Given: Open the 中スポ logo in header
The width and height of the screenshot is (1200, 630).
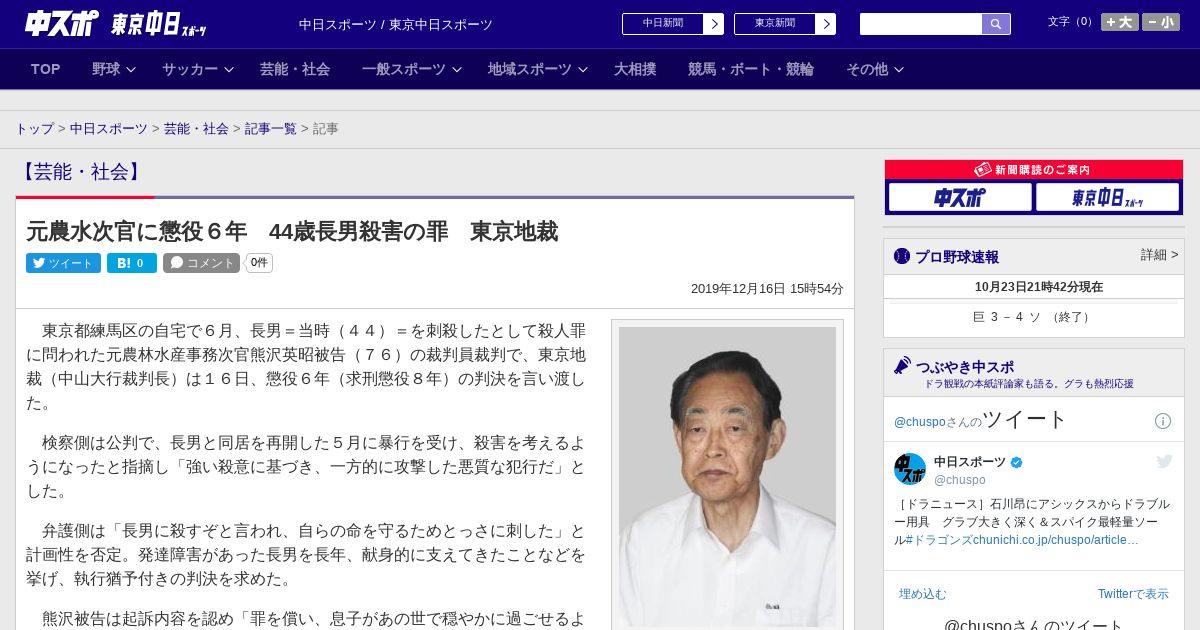Looking at the screenshot, I should coord(62,23).
